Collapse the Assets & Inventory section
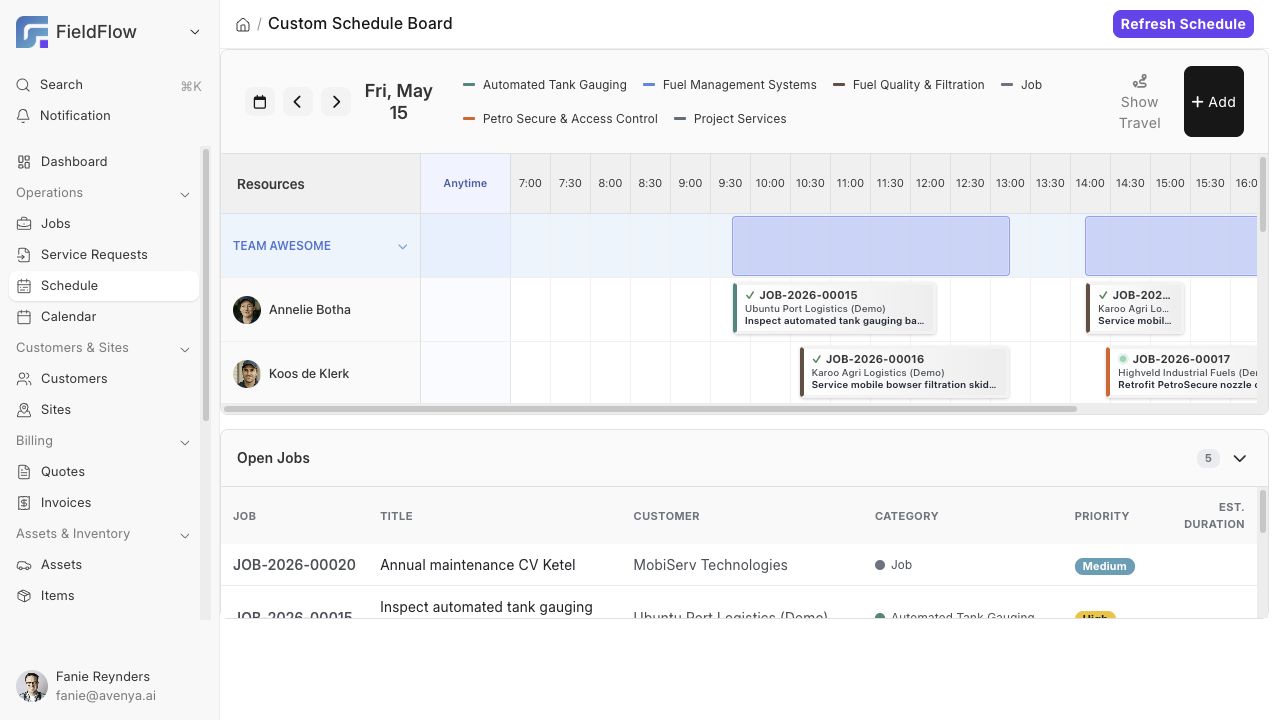The height and width of the screenshot is (720, 1280). (x=185, y=535)
